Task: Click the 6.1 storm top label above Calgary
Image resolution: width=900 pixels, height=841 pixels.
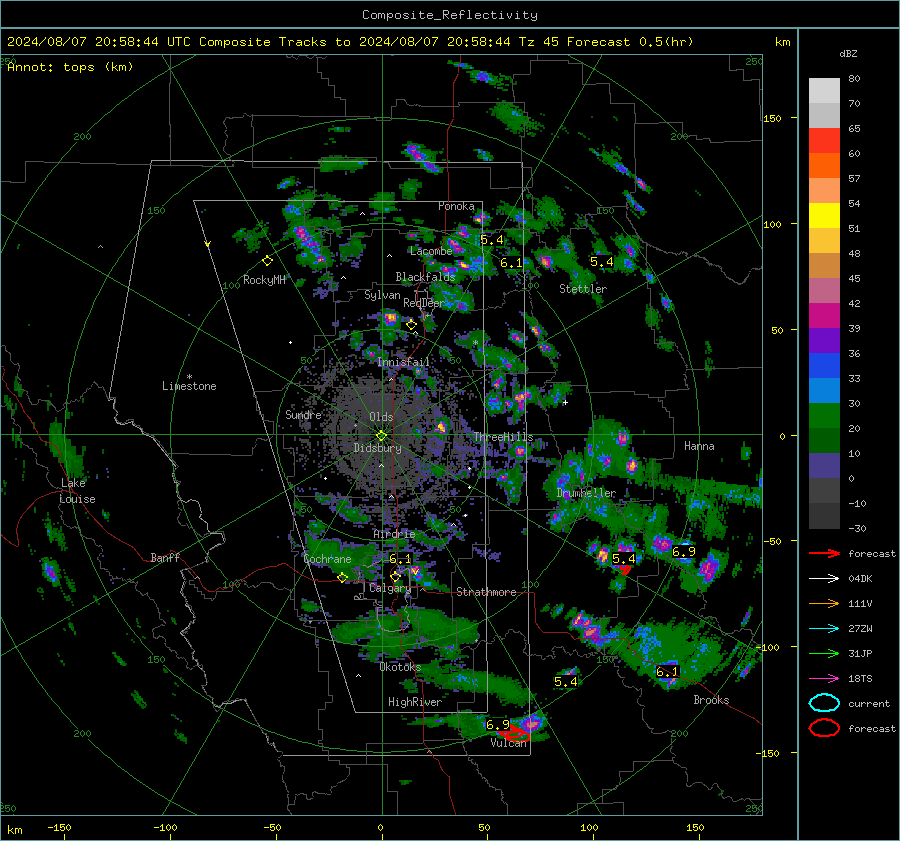Action: point(400,559)
